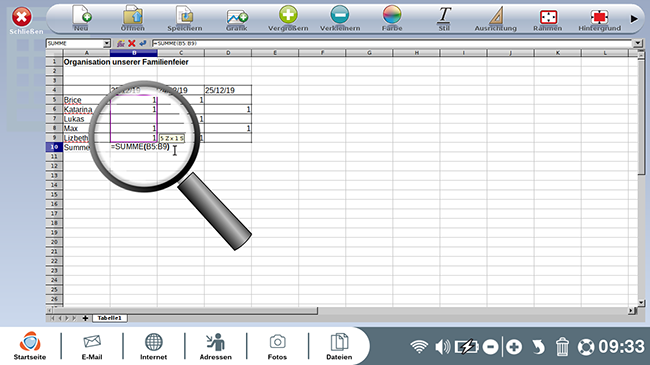Click into the formula input line
Viewport: 650px width, 365px height.
392,43
